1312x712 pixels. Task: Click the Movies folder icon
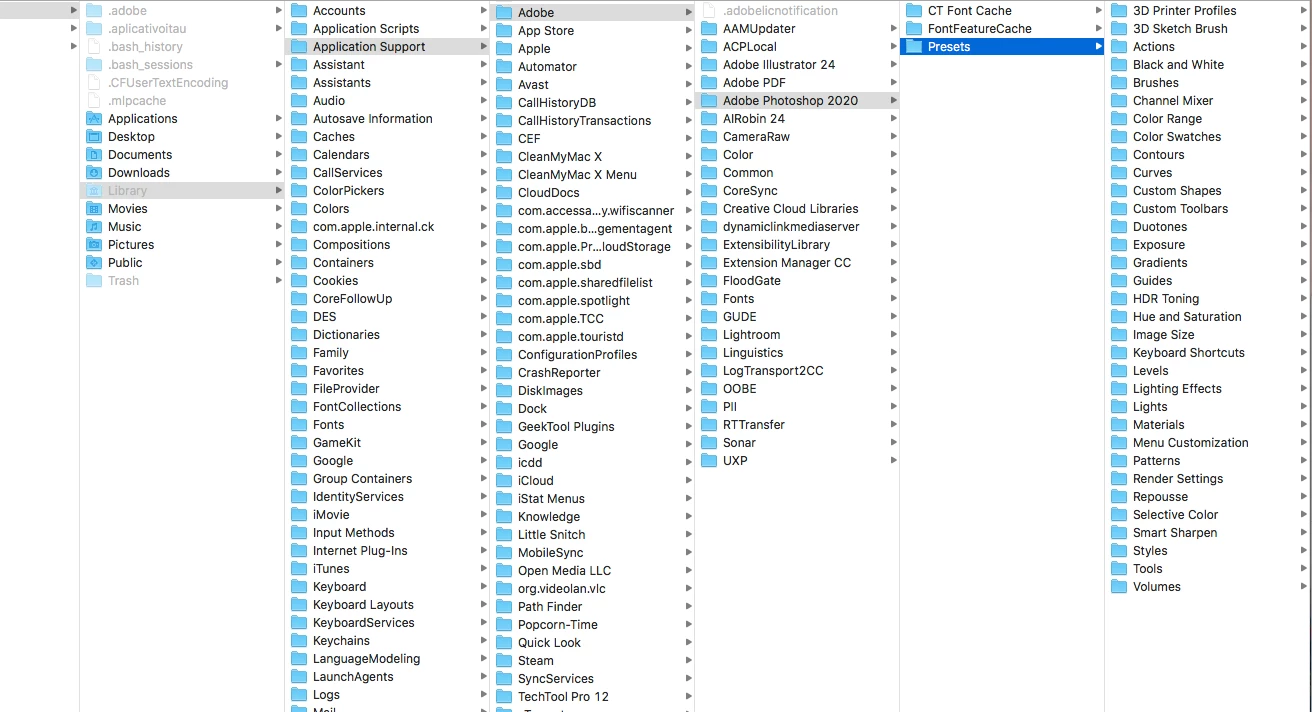[94, 209]
